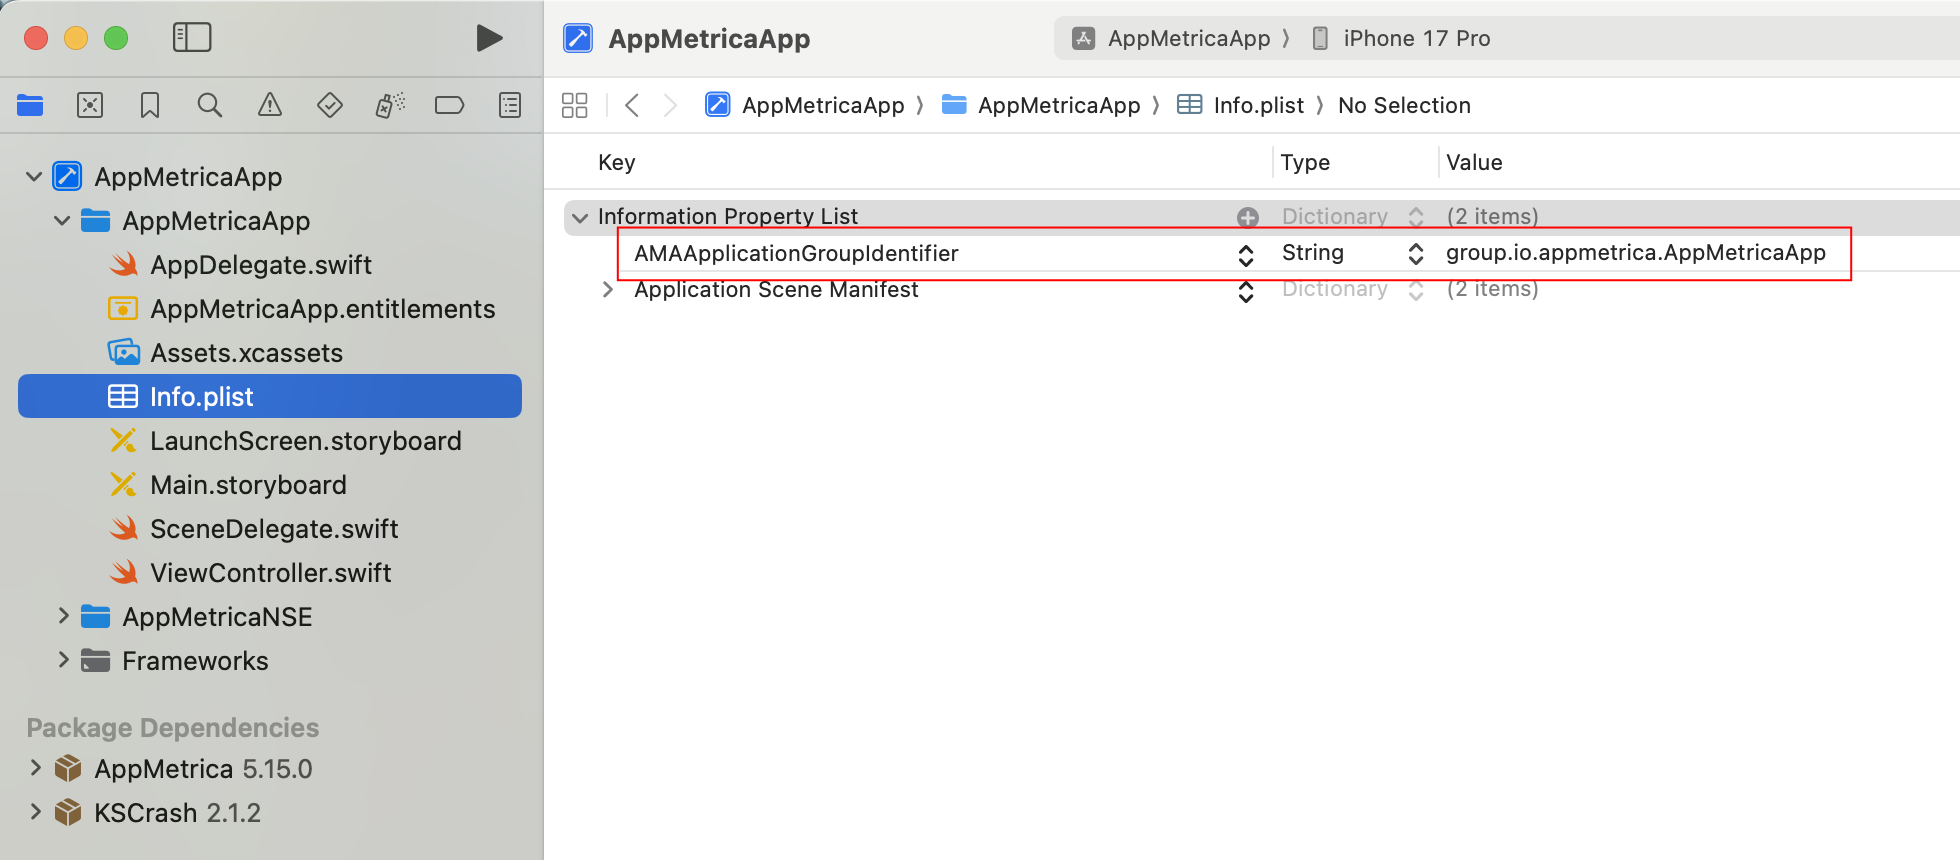Collapse the Information Property List row
The width and height of the screenshot is (1960, 860).
[580, 217]
